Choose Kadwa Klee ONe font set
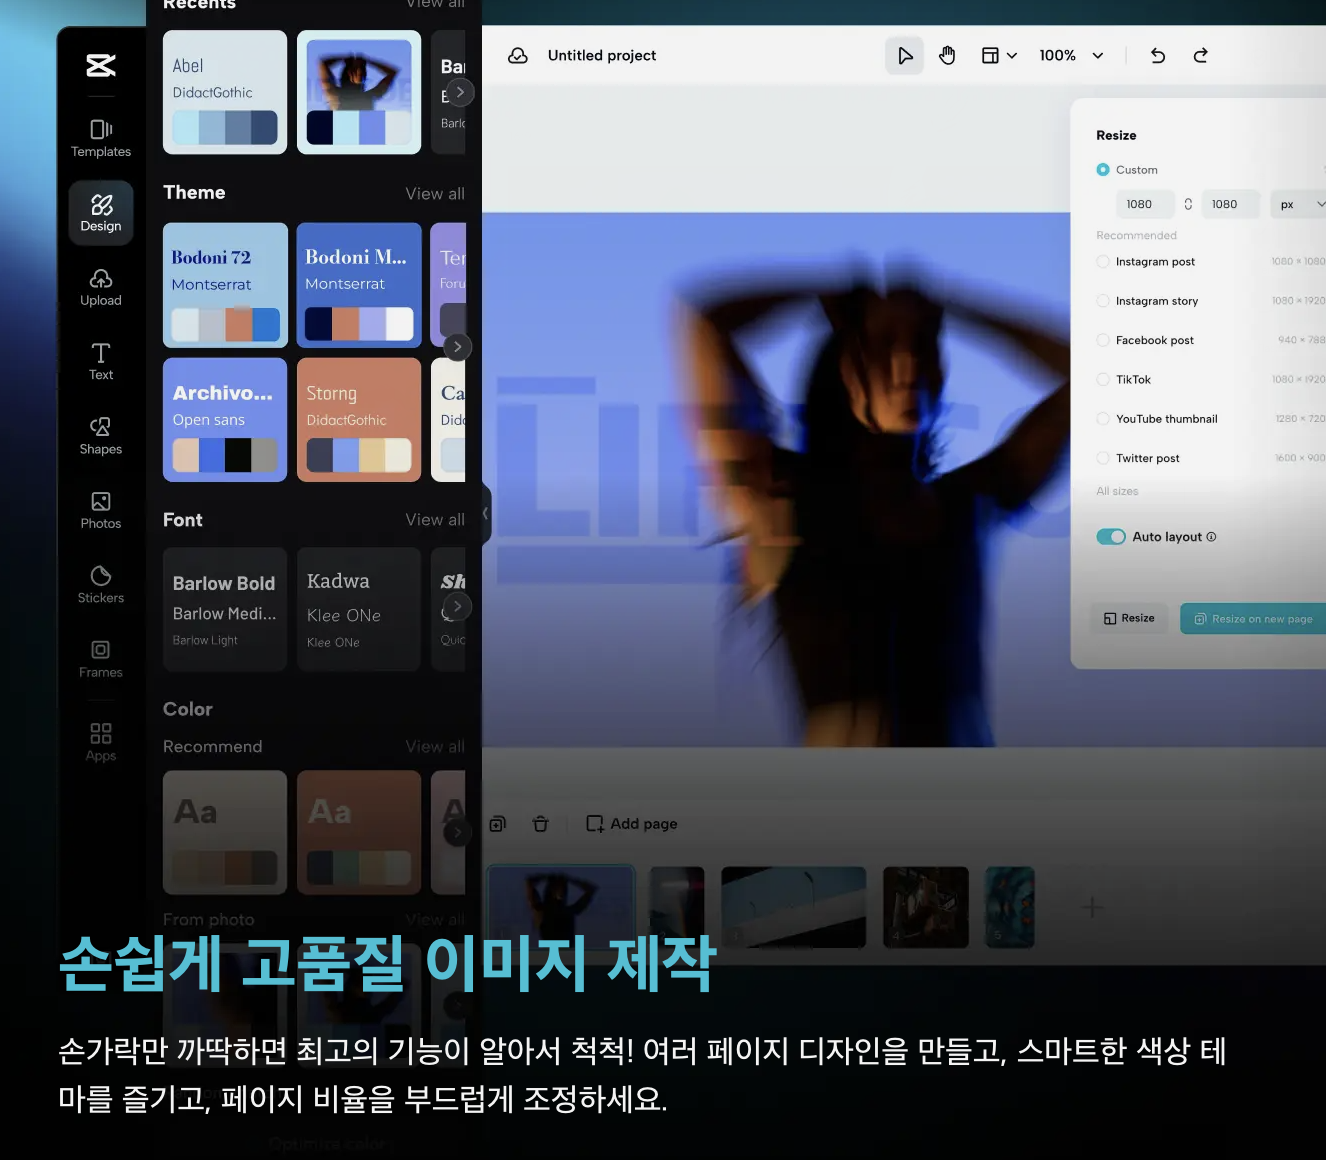 click(359, 609)
